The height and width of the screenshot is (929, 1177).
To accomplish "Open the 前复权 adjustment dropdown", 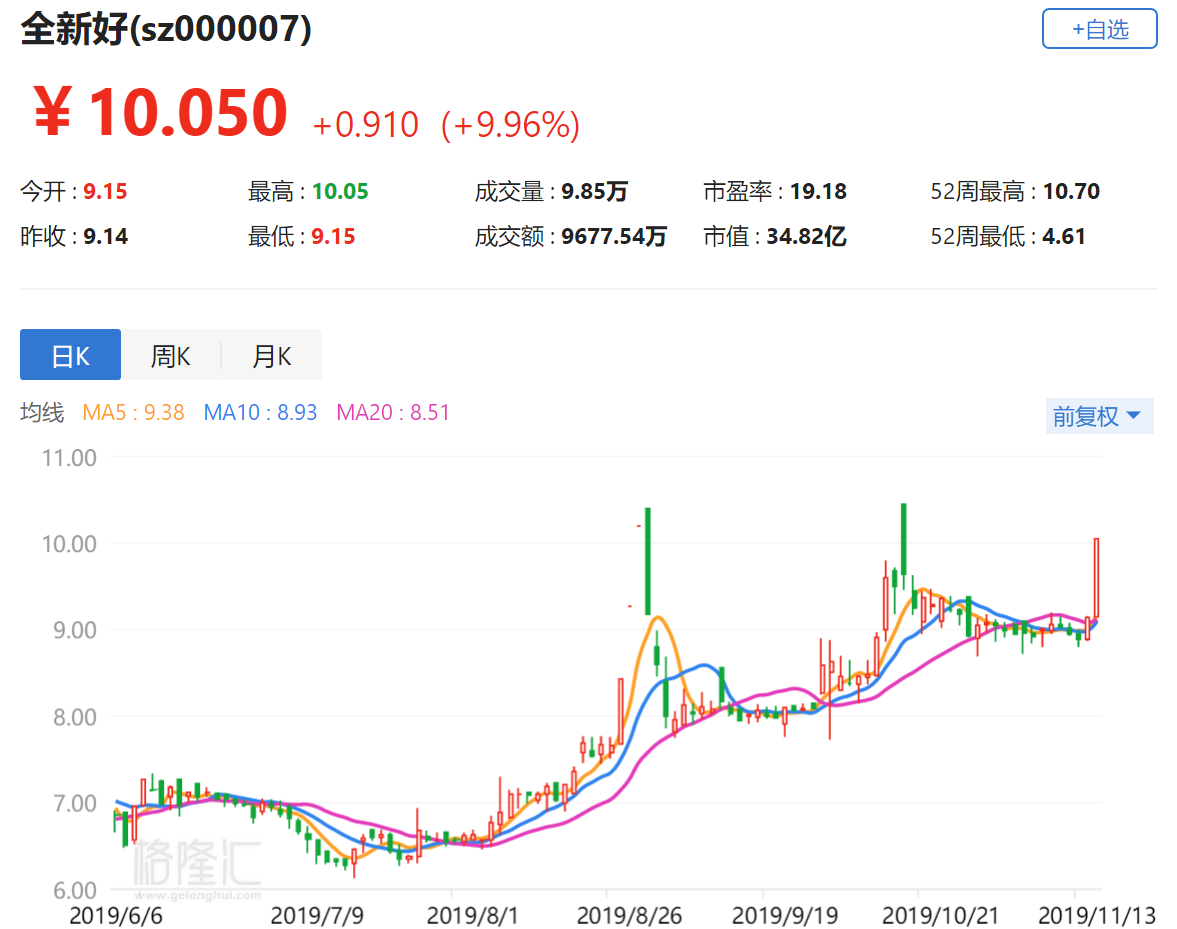I will pyautogui.click(x=1099, y=416).
